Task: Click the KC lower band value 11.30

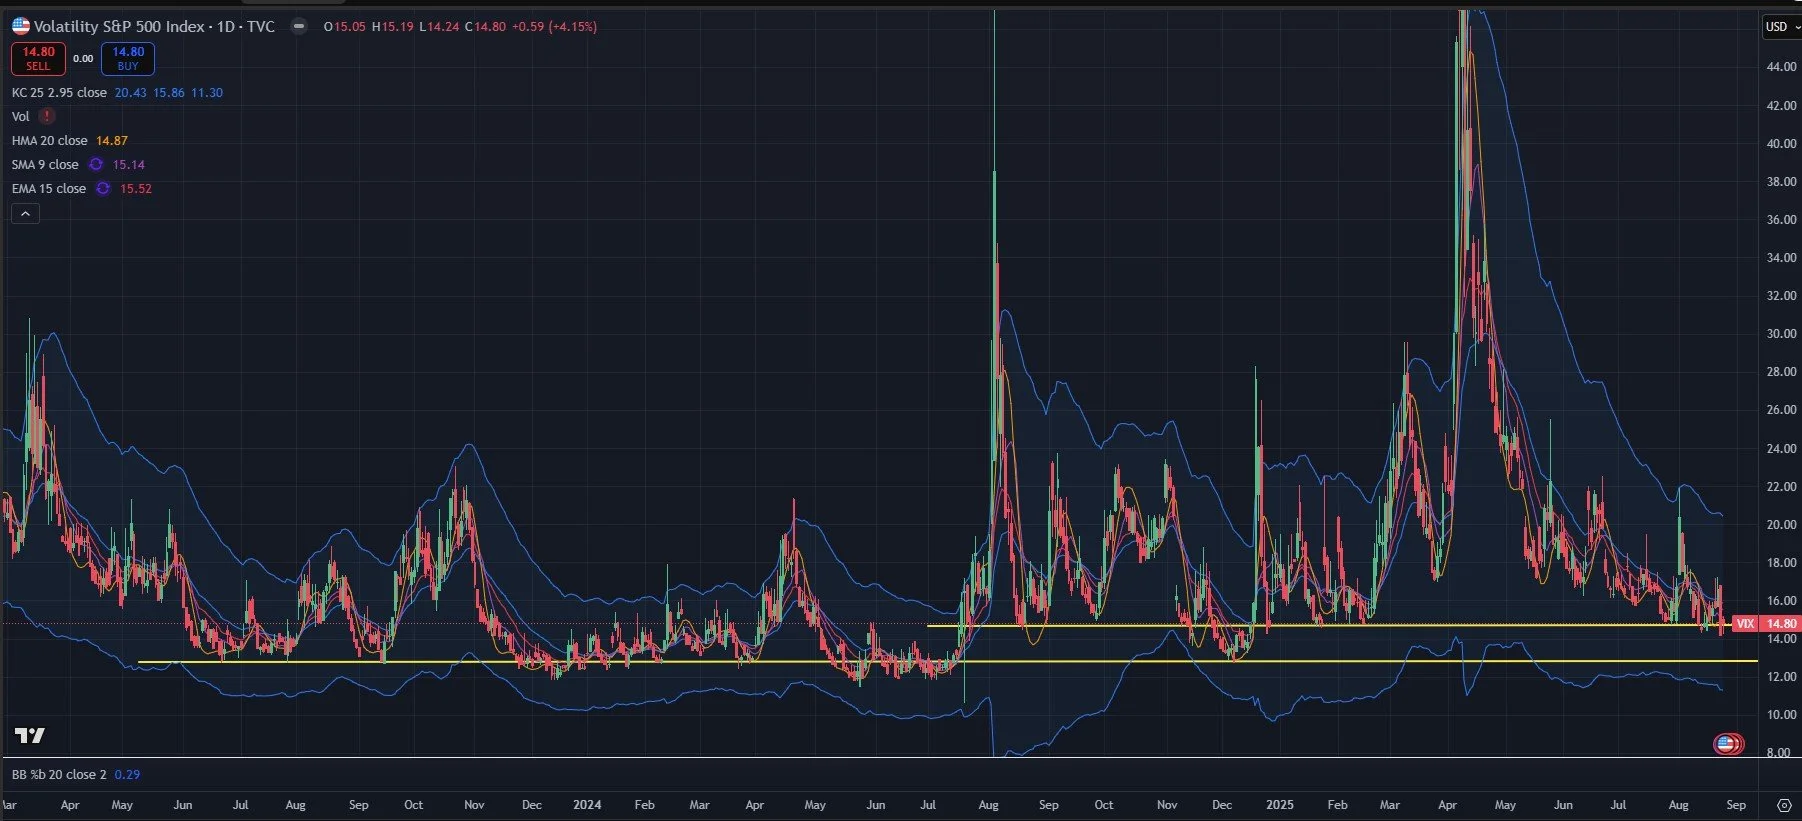Action: 207,92
